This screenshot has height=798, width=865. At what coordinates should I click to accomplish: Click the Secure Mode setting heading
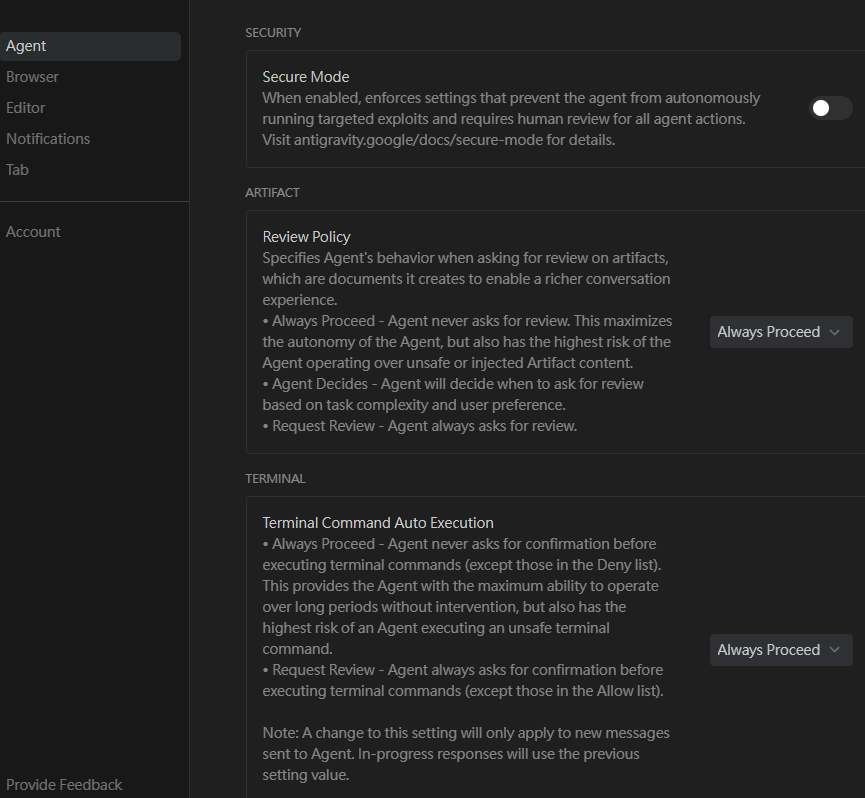tap(305, 76)
